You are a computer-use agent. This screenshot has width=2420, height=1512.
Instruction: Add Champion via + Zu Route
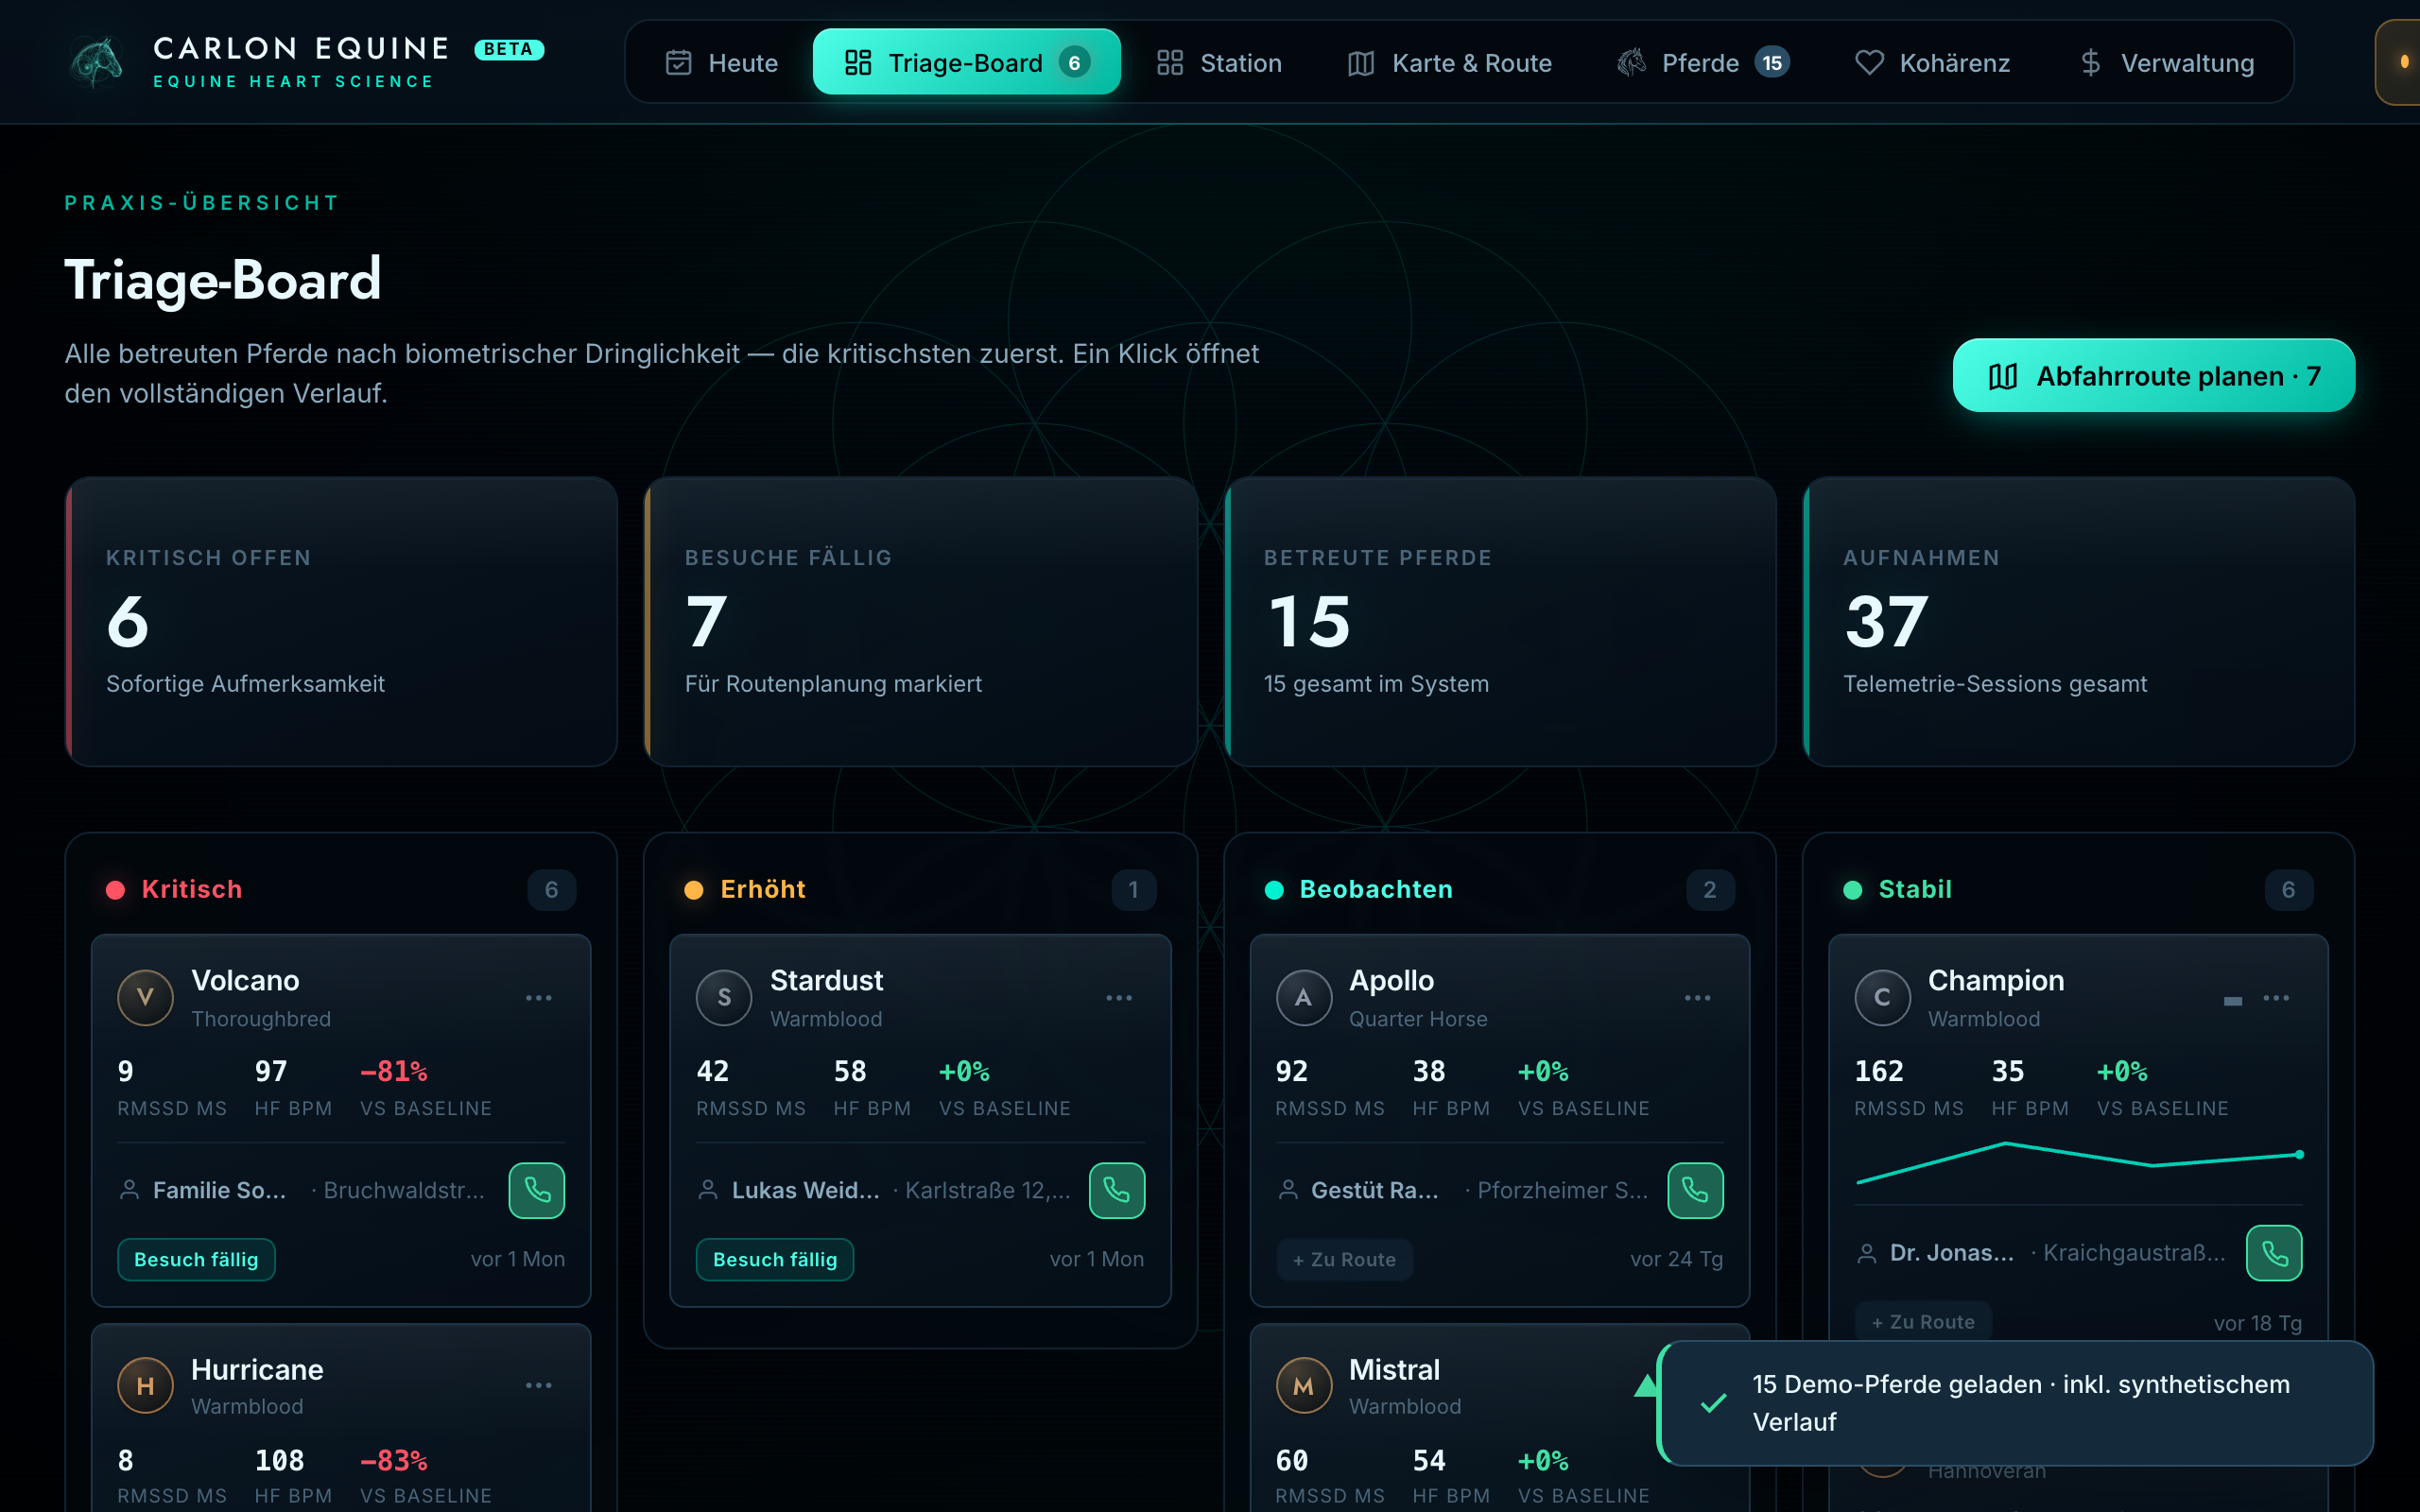pyautogui.click(x=1922, y=1321)
